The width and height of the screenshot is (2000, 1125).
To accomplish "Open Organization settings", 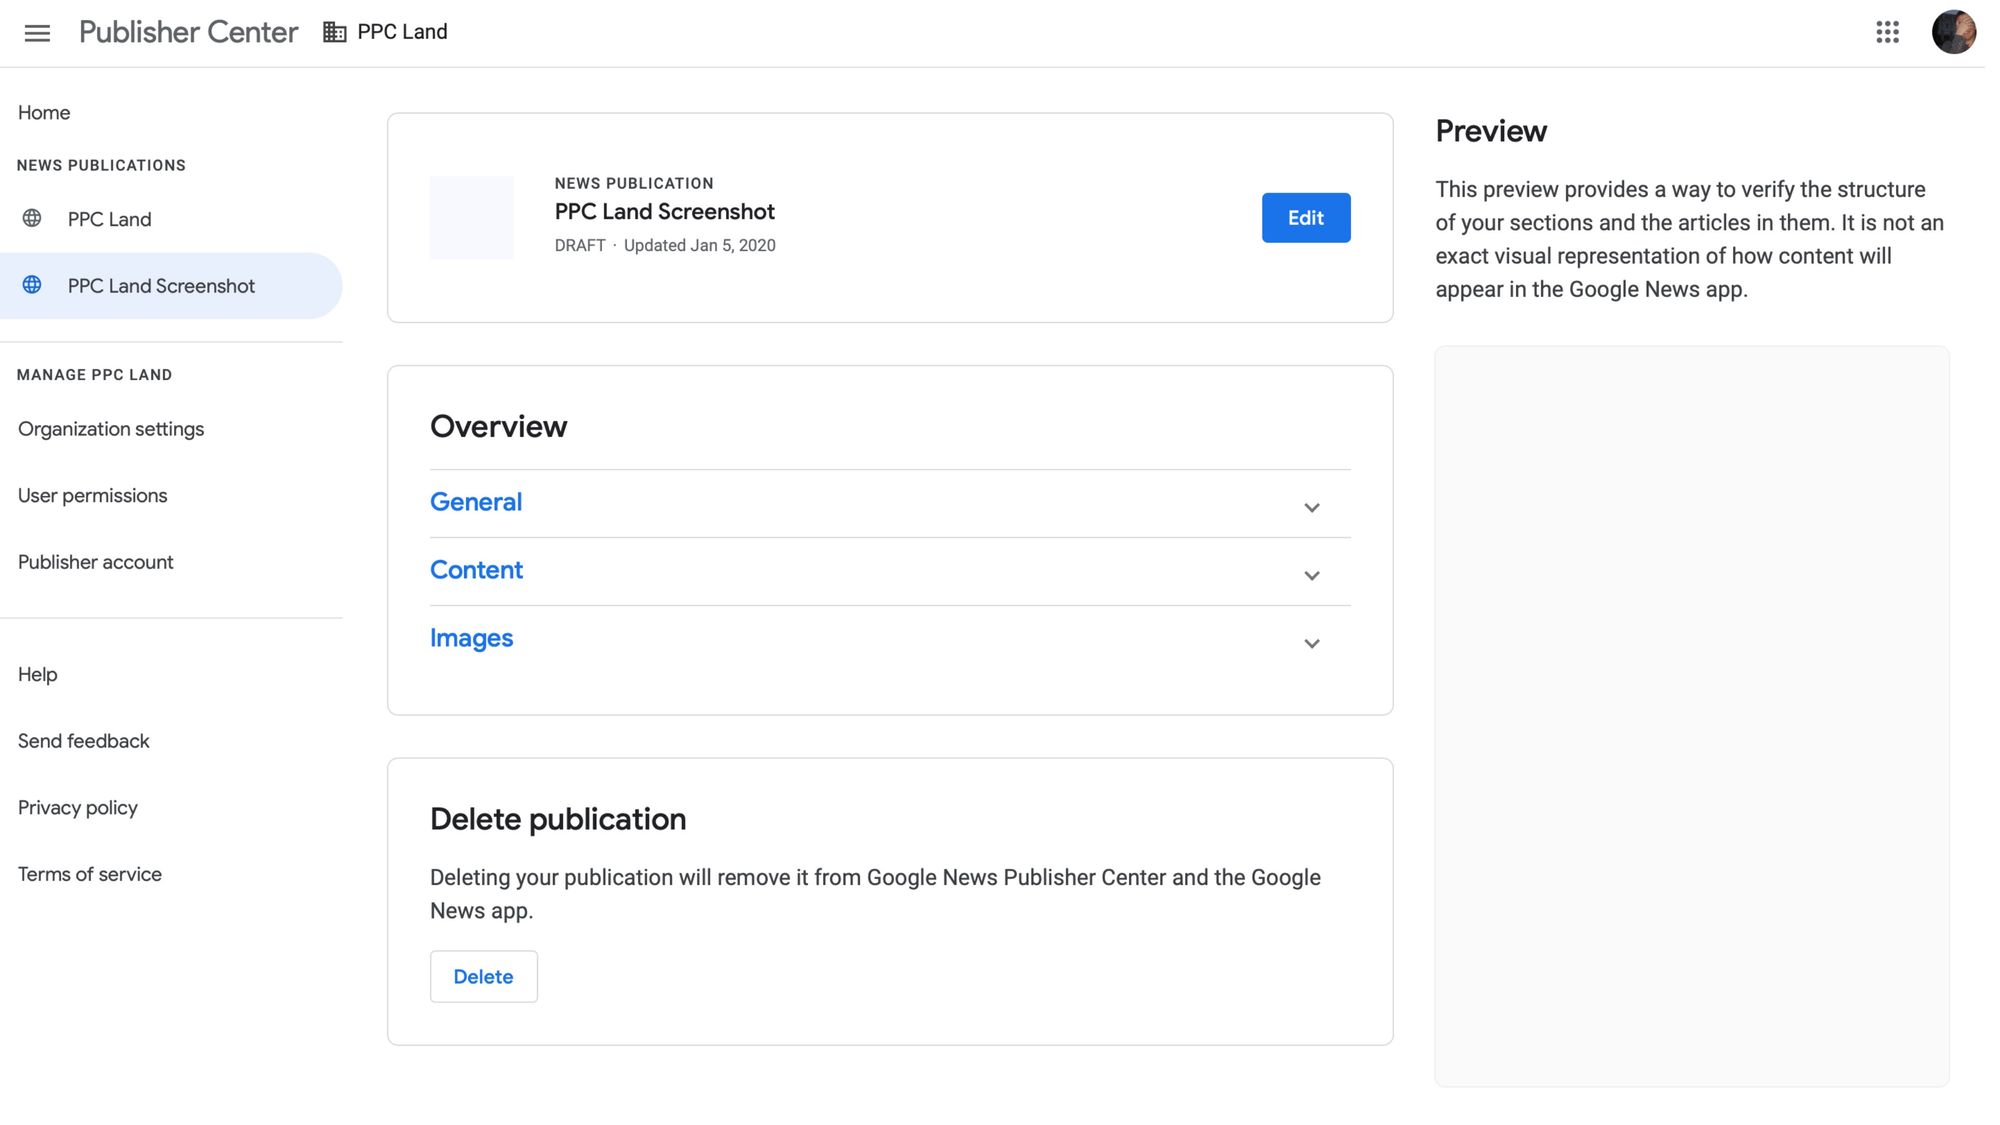I will pyautogui.click(x=110, y=428).
